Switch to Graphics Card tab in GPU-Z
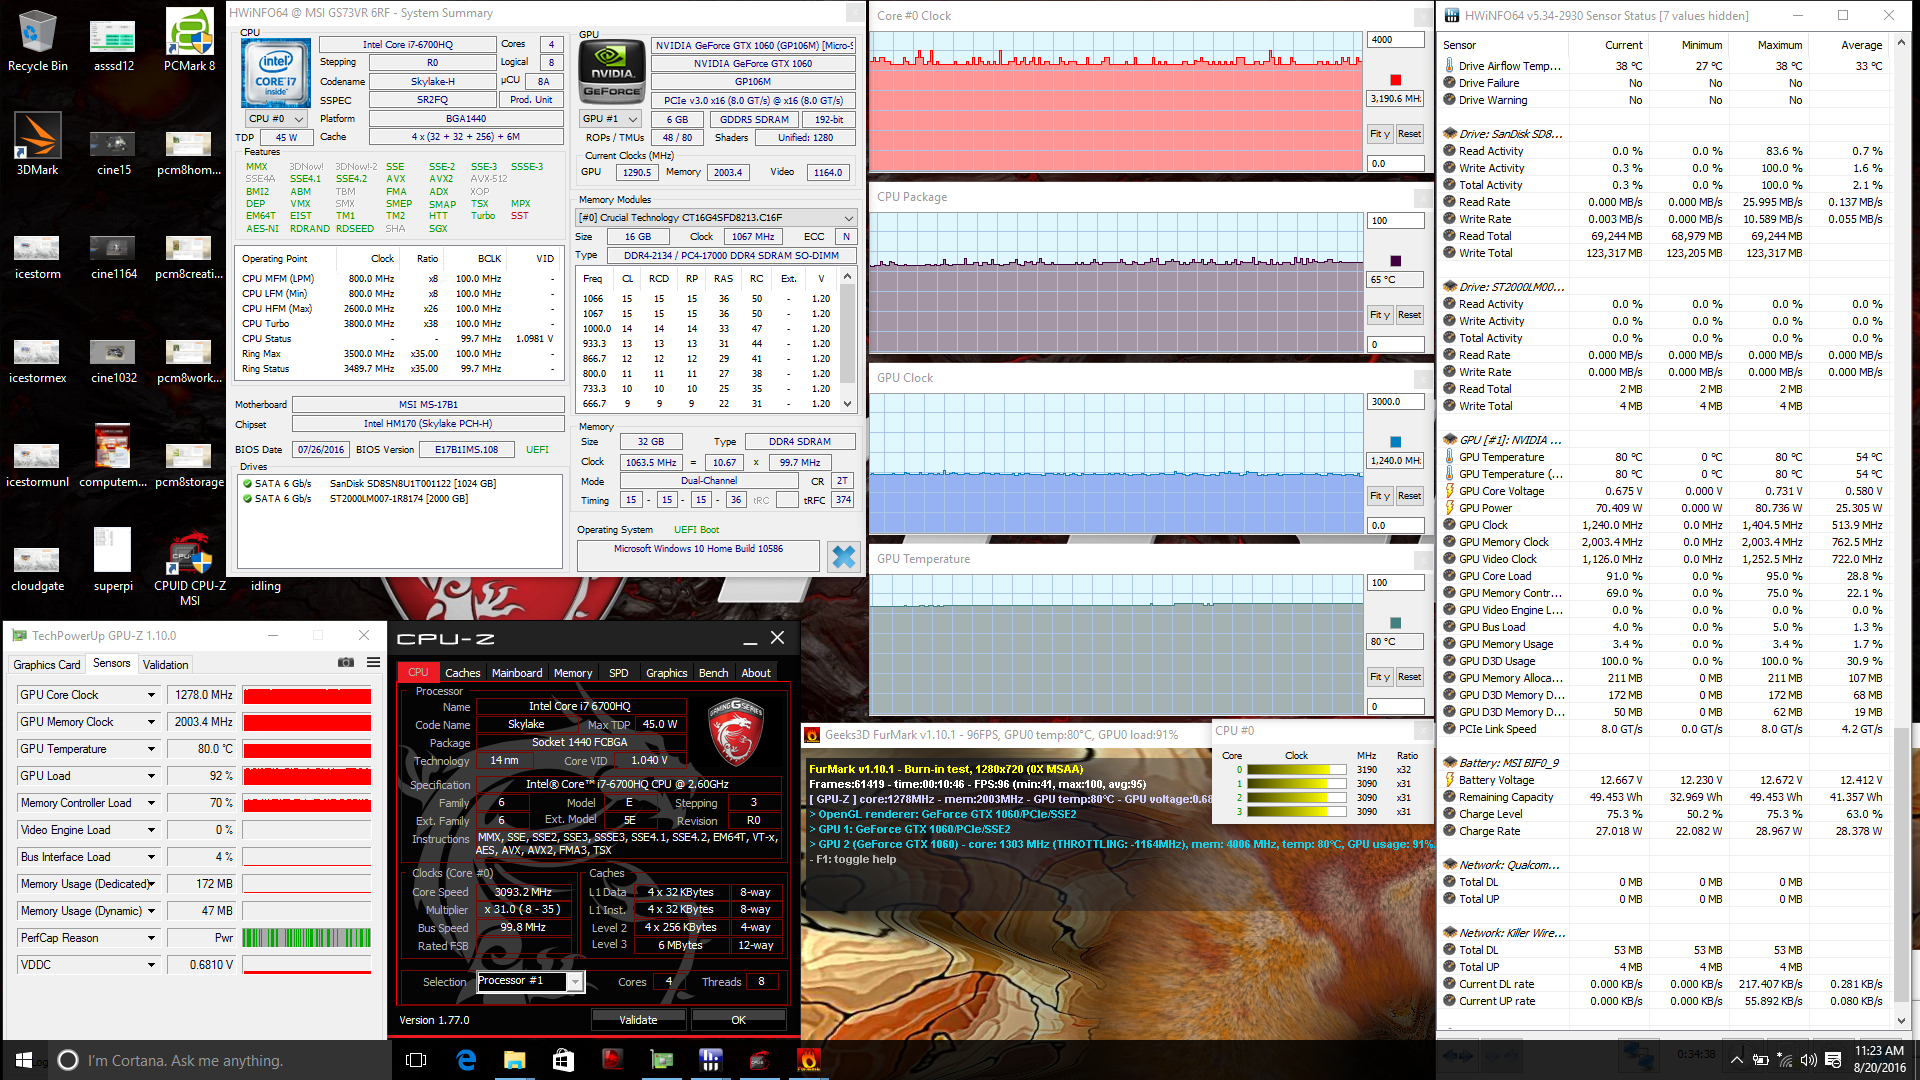1920x1080 pixels. coord(46,664)
